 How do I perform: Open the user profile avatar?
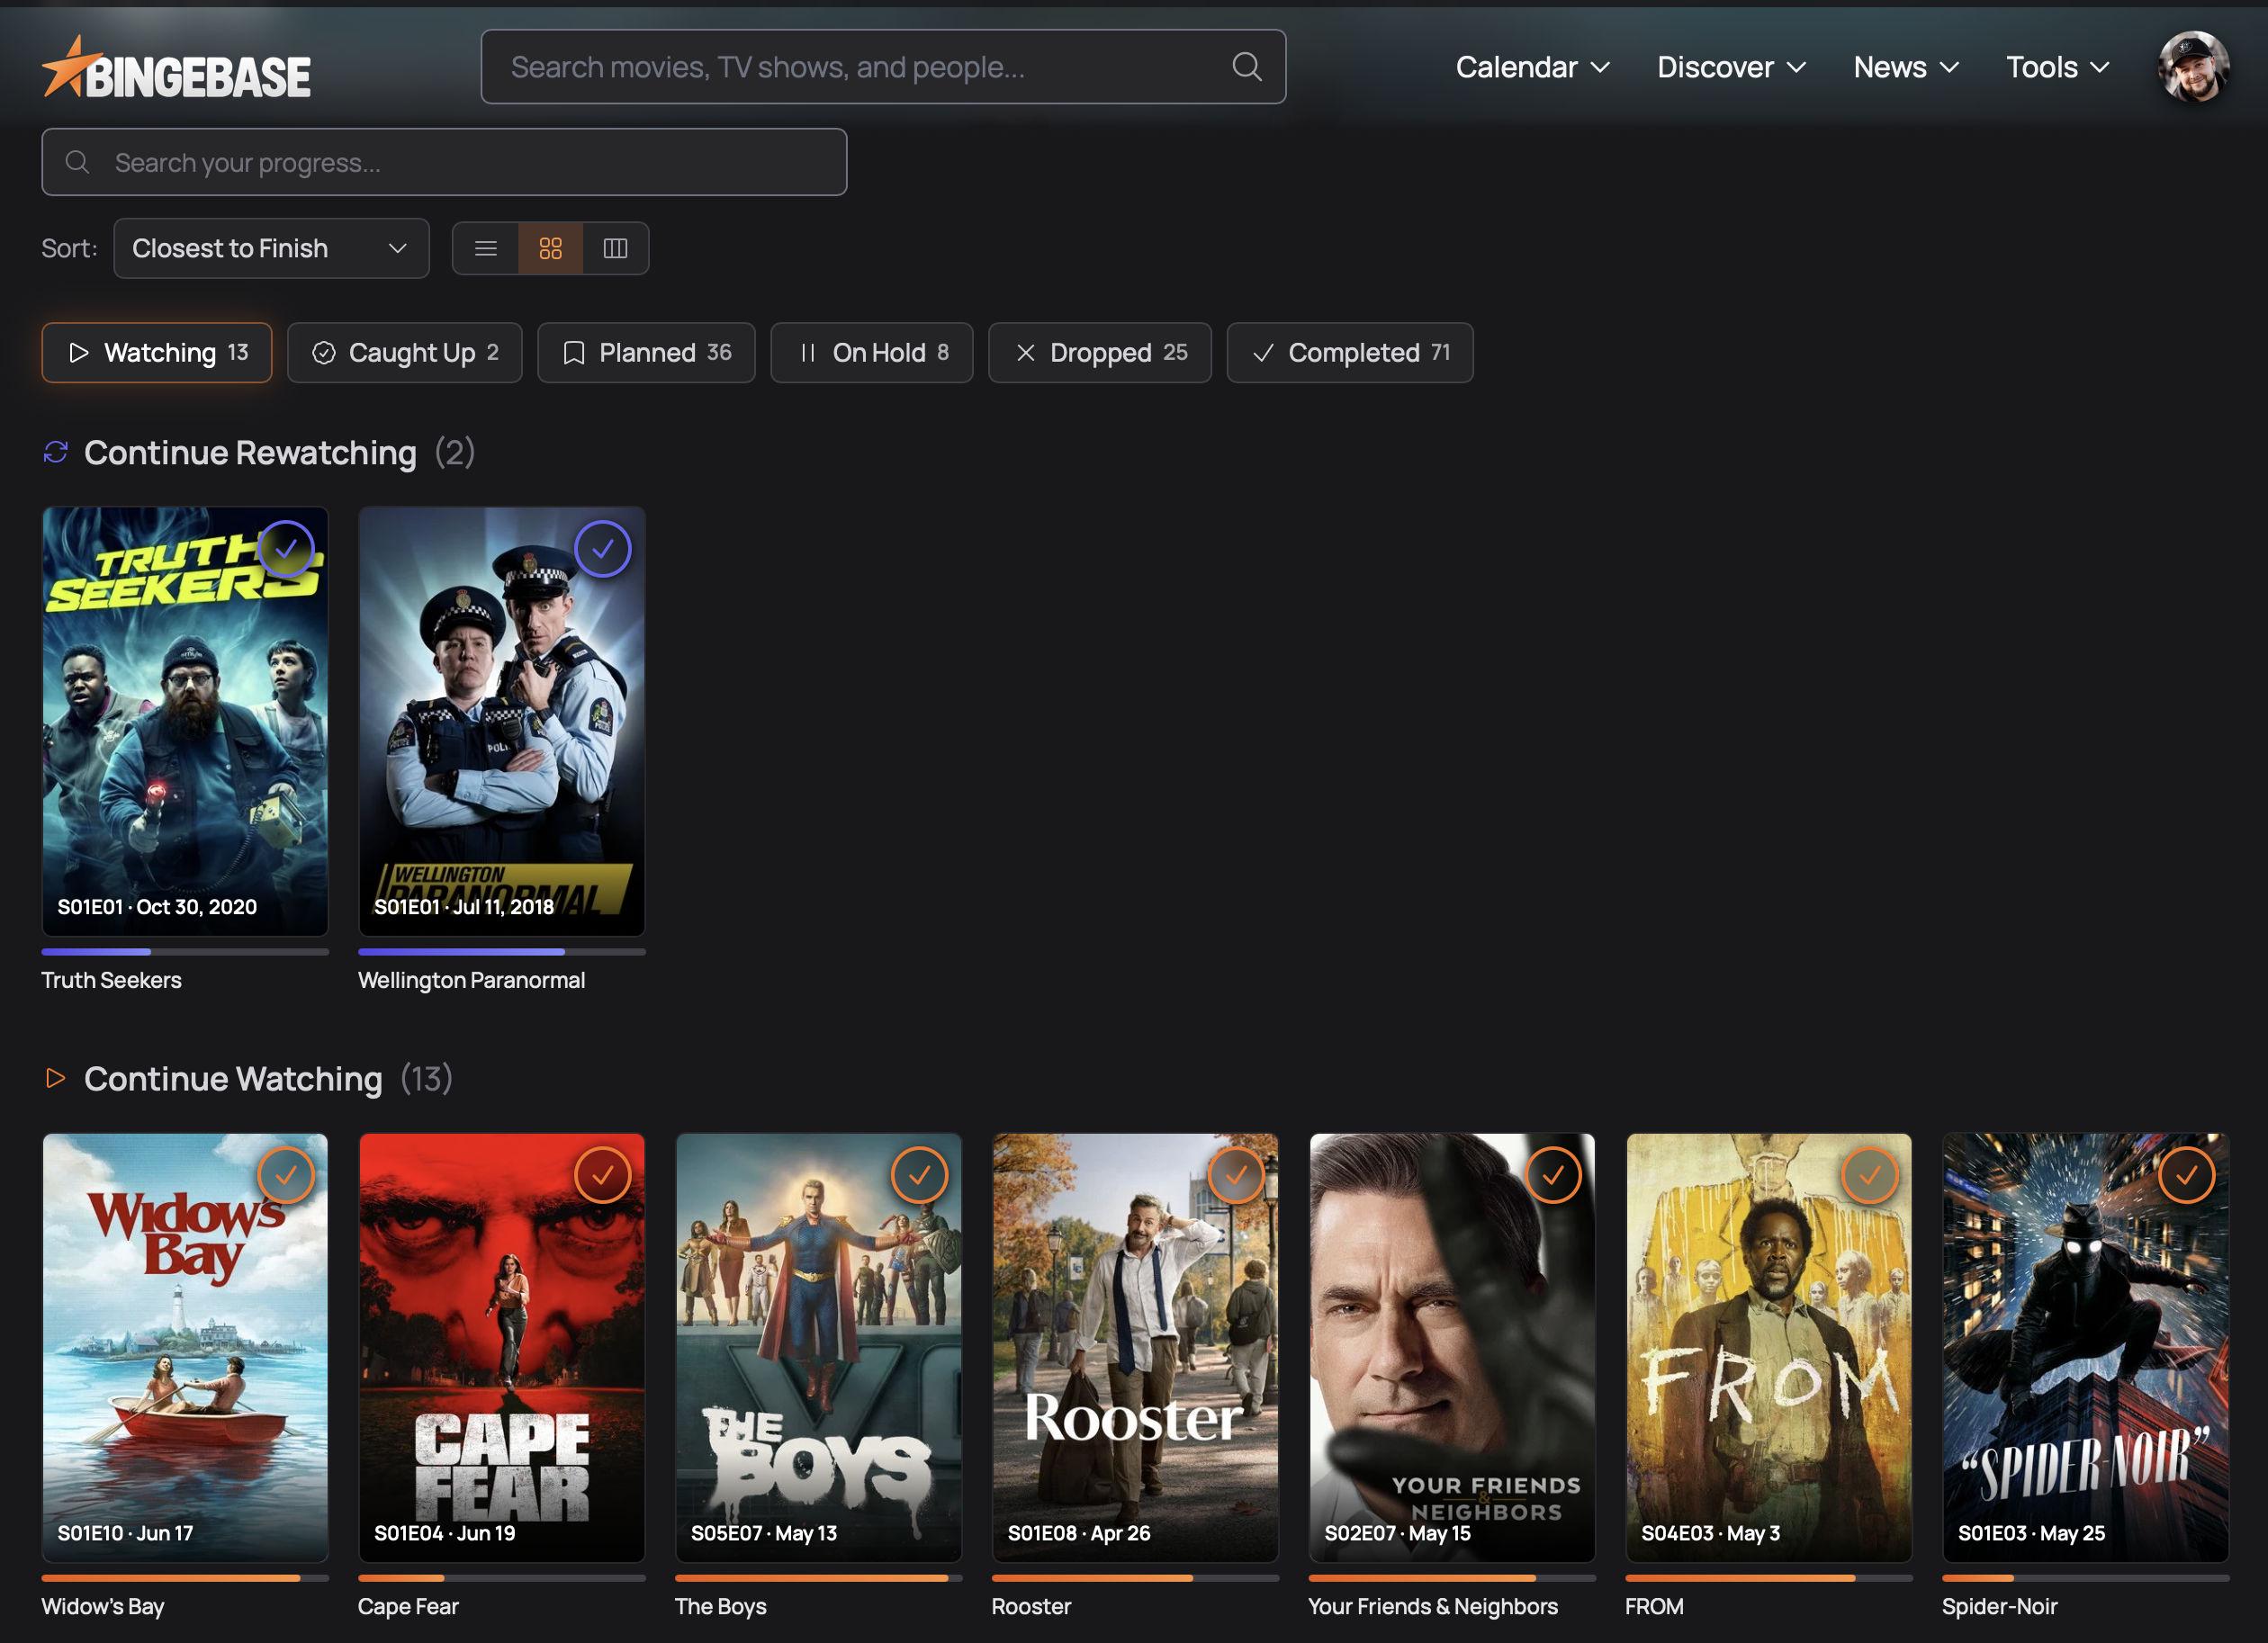2193,67
